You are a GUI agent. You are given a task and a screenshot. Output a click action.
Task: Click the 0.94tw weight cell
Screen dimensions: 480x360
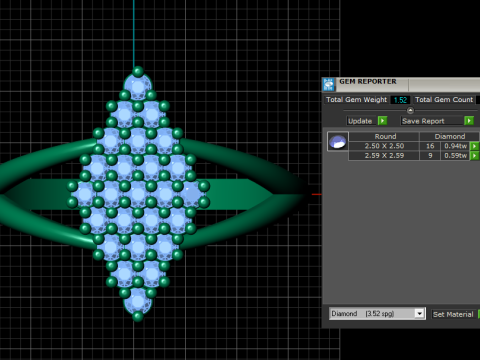[x=455, y=146]
